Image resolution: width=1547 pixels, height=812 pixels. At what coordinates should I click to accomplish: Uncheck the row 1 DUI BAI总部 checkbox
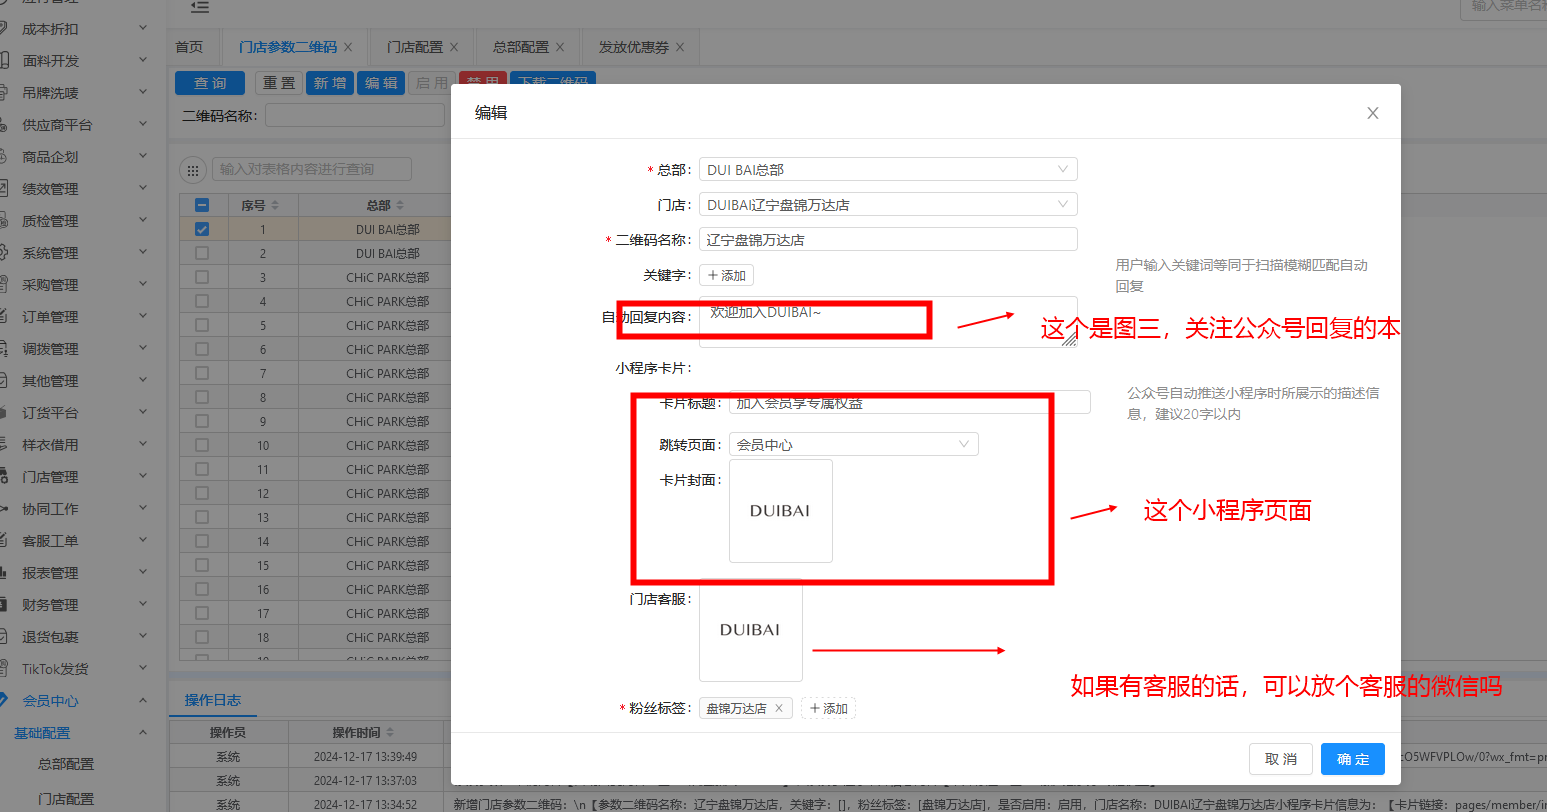tap(202, 229)
